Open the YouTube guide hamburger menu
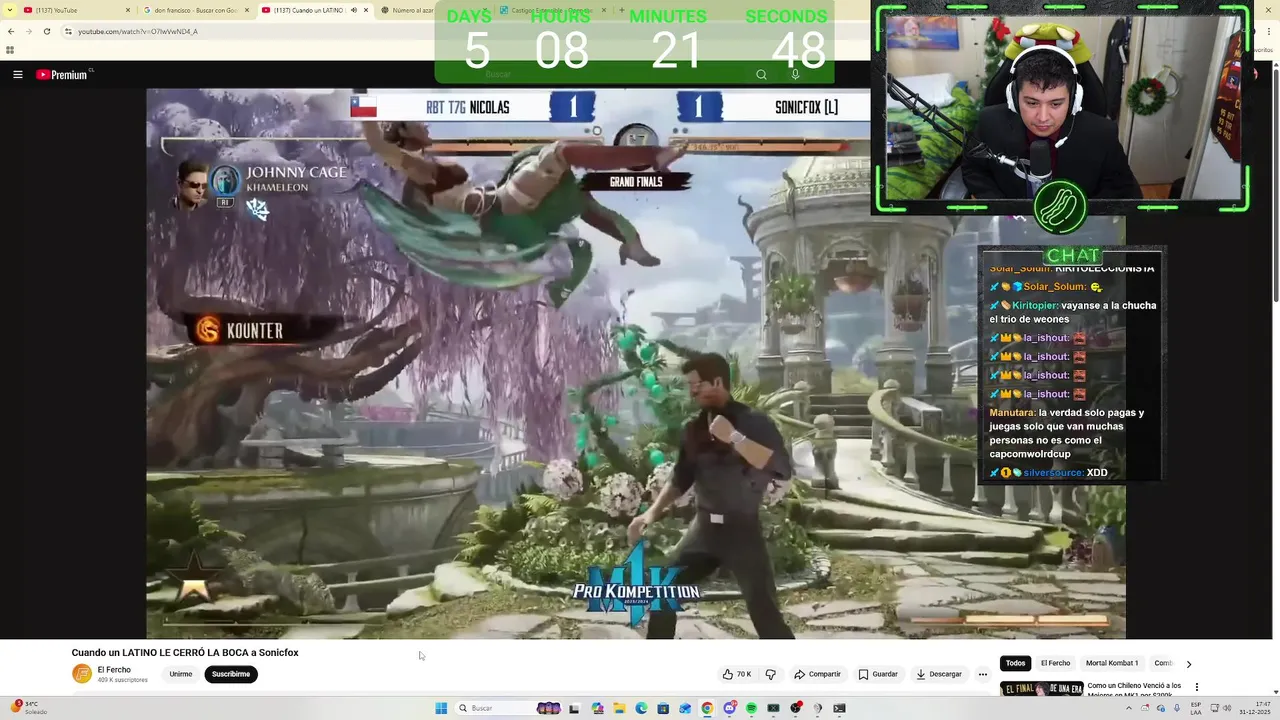The height and width of the screenshot is (720, 1280). pos(17,75)
